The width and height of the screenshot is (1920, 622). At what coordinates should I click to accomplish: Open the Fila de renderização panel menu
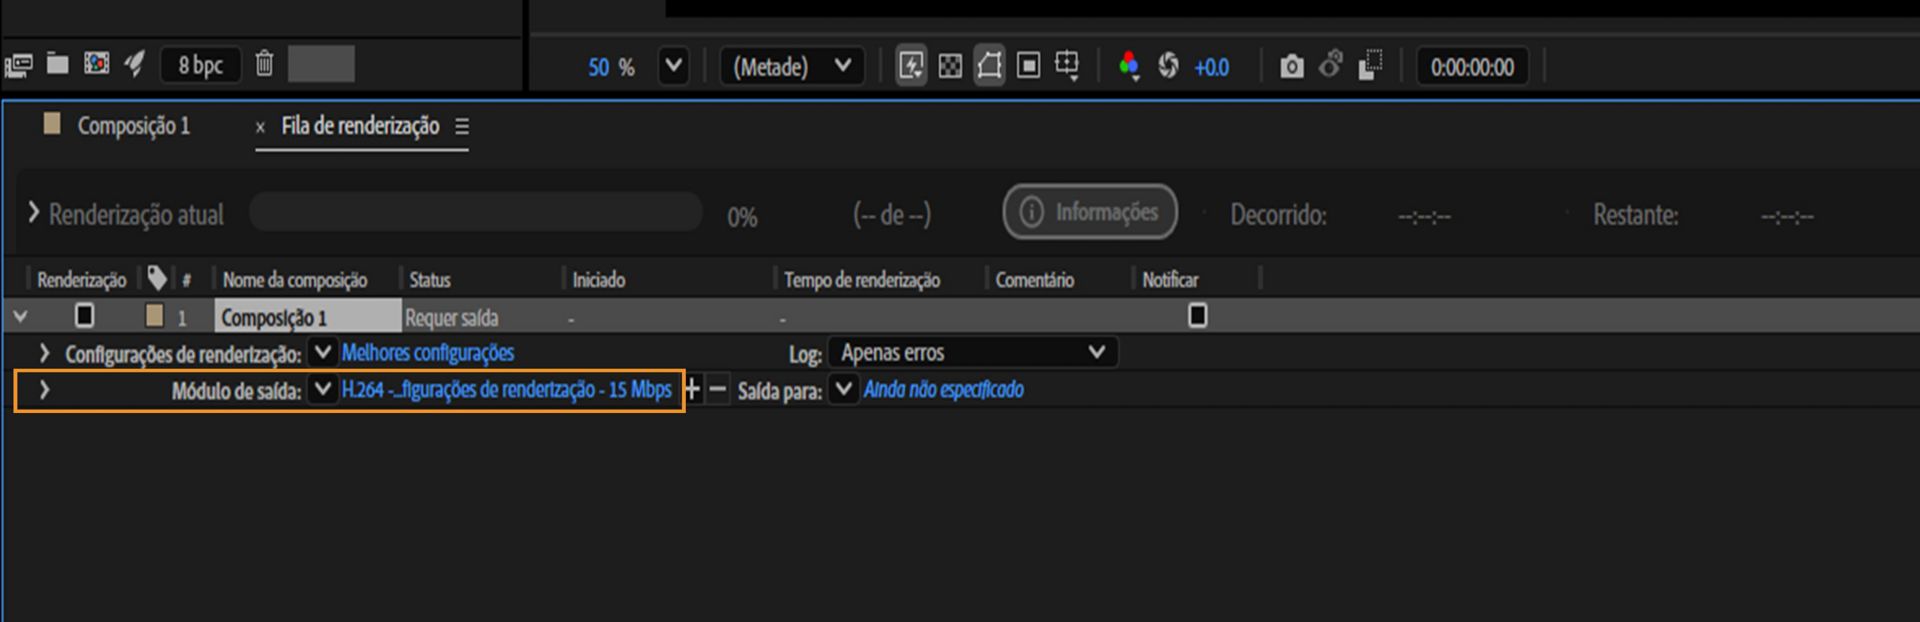[462, 127]
